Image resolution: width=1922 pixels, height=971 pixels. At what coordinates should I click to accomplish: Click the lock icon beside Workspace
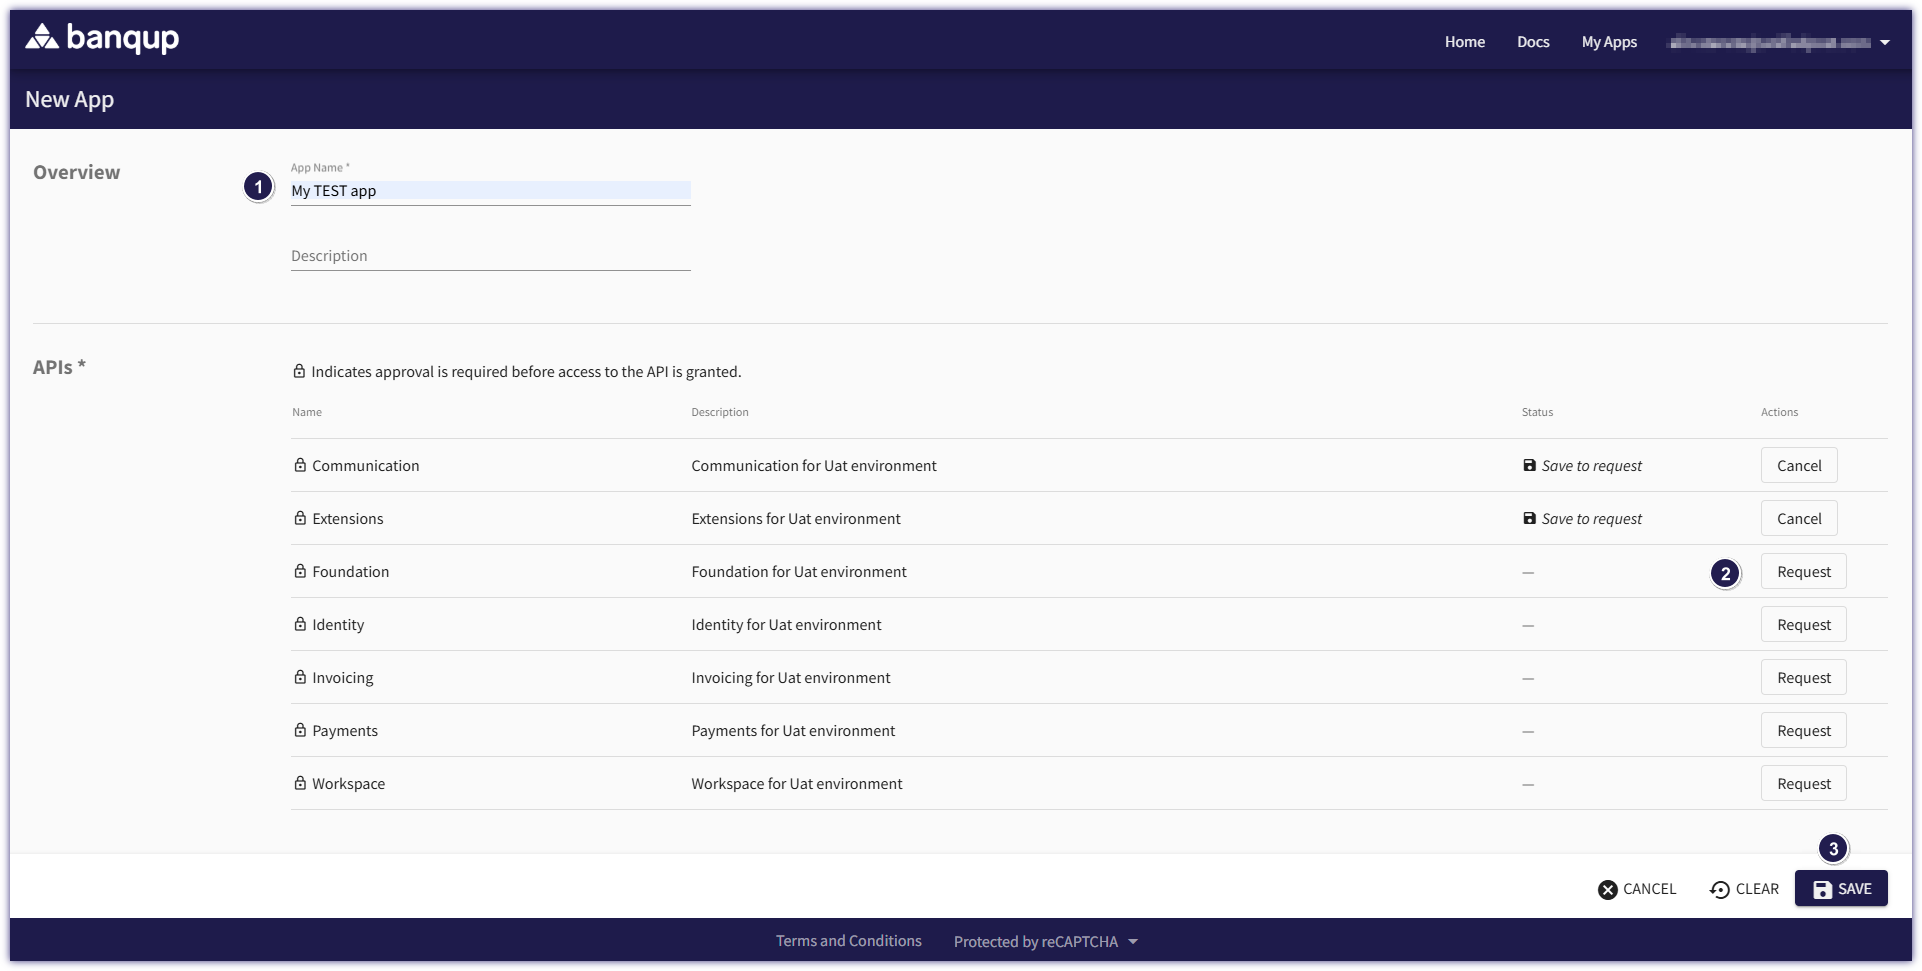click(x=300, y=783)
